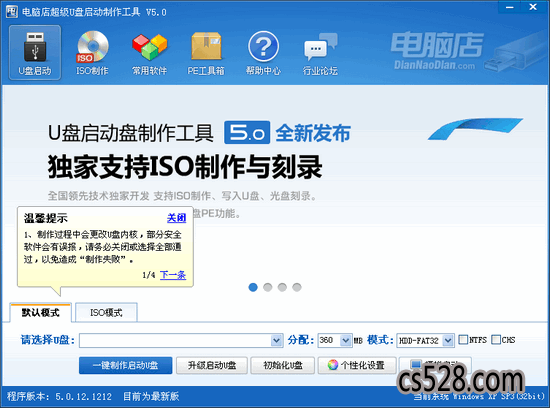Open the PE工具箱 box icon
550x408 pixels.
pyautogui.click(x=206, y=53)
